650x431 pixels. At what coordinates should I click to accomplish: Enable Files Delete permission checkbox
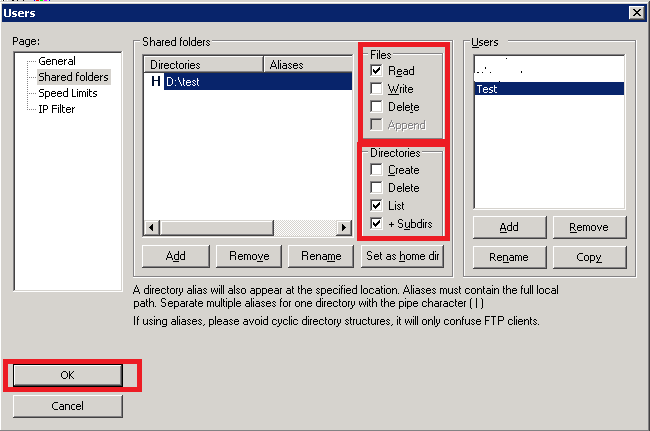tap(376, 107)
